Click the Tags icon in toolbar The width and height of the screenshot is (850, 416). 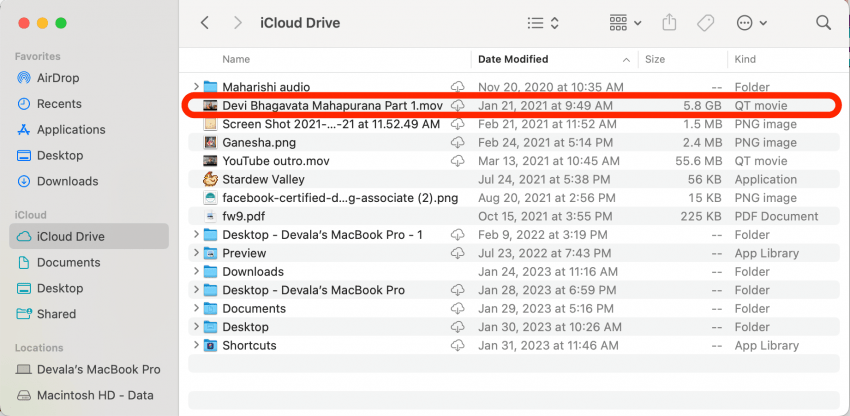pos(706,22)
